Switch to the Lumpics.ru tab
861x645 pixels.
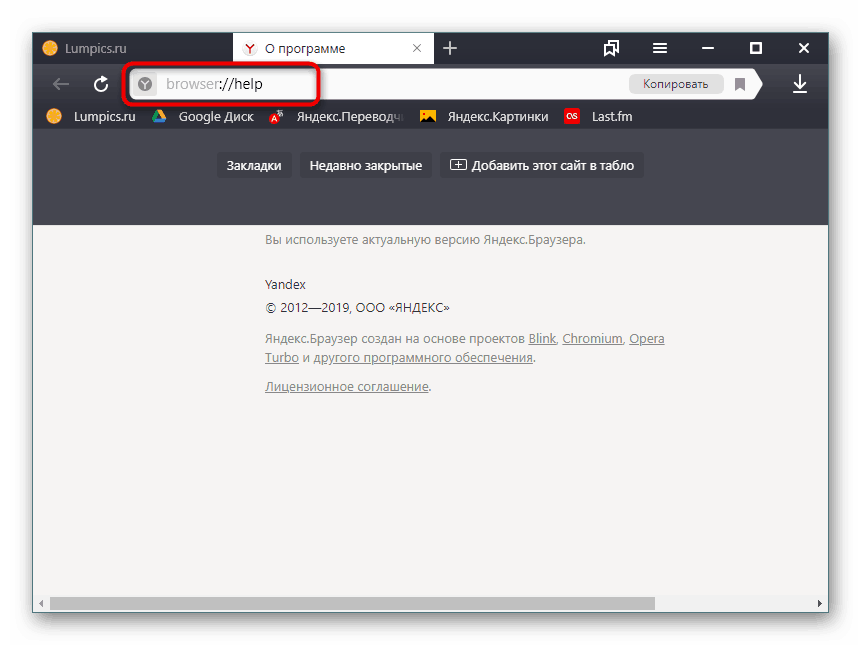tap(133, 48)
